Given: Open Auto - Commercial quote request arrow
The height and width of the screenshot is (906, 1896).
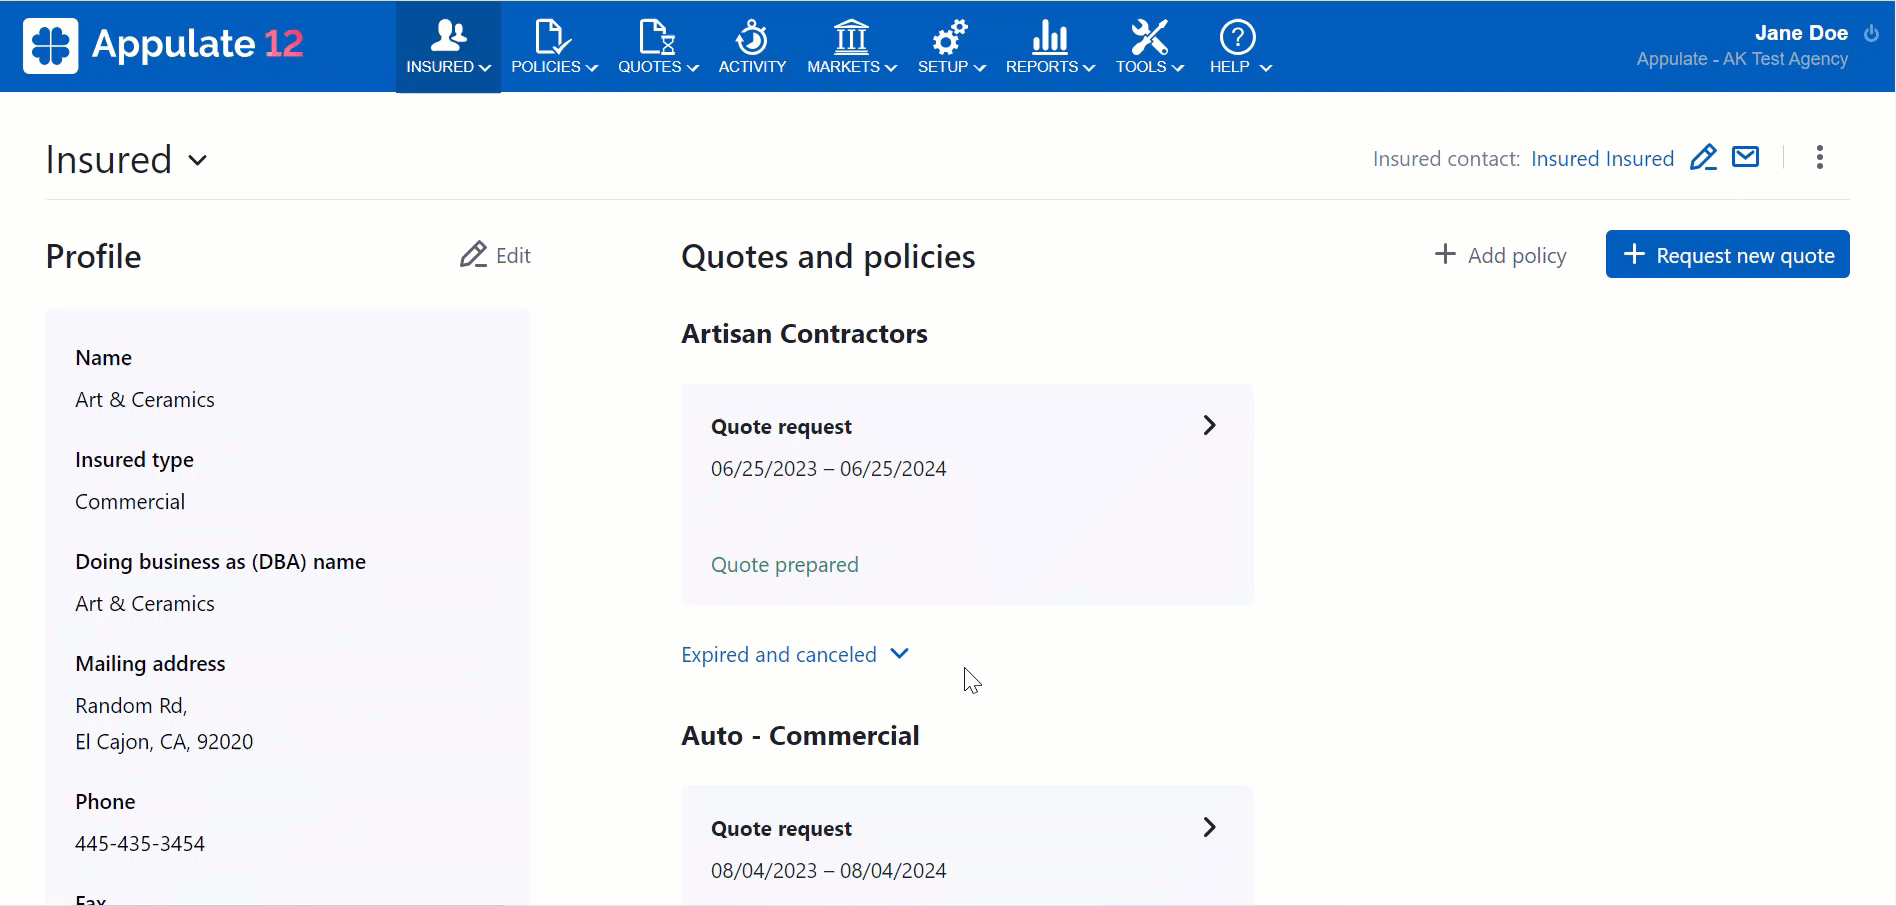Looking at the screenshot, I should tap(1209, 827).
